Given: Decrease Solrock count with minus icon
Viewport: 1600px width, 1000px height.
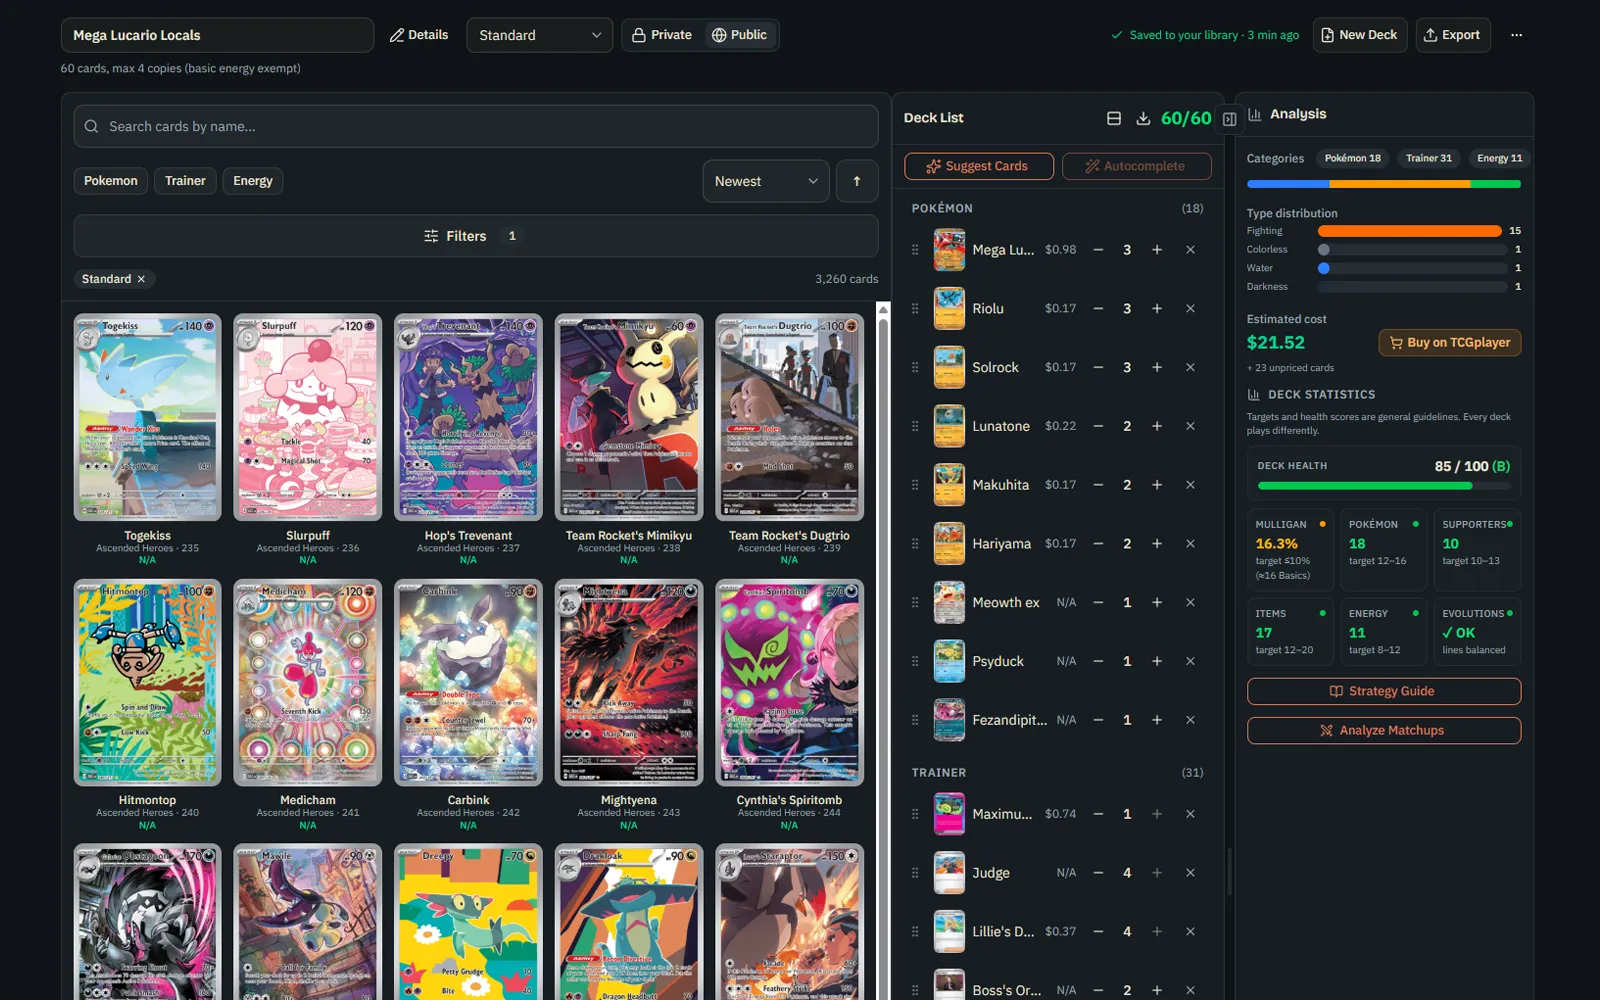Looking at the screenshot, I should (1098, 367).
